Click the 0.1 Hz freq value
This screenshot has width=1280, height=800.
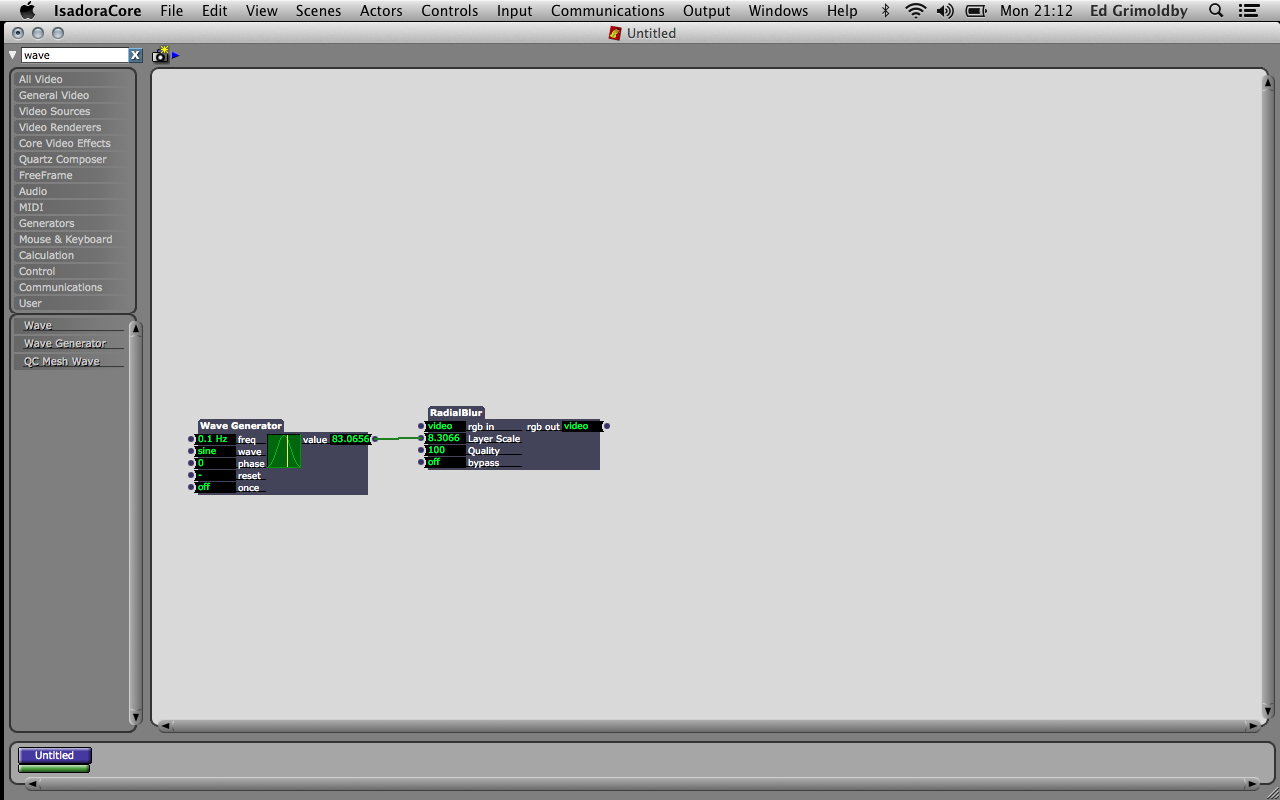coord(215,439)
